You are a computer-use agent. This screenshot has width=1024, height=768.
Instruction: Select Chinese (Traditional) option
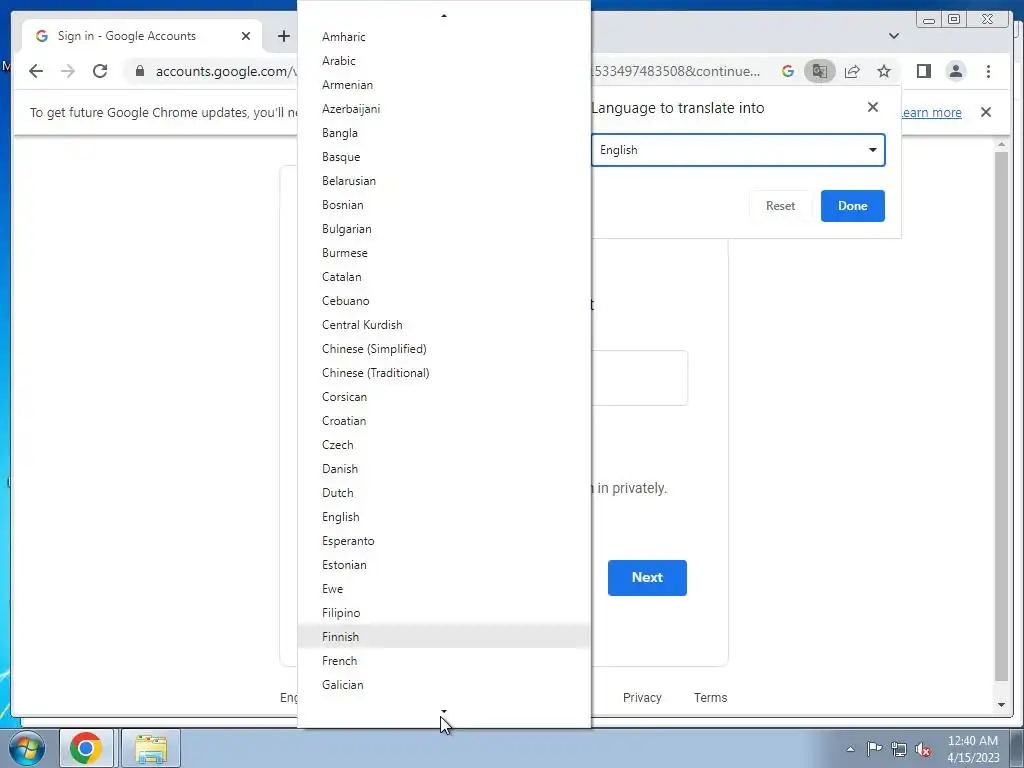tap(444, 373)
